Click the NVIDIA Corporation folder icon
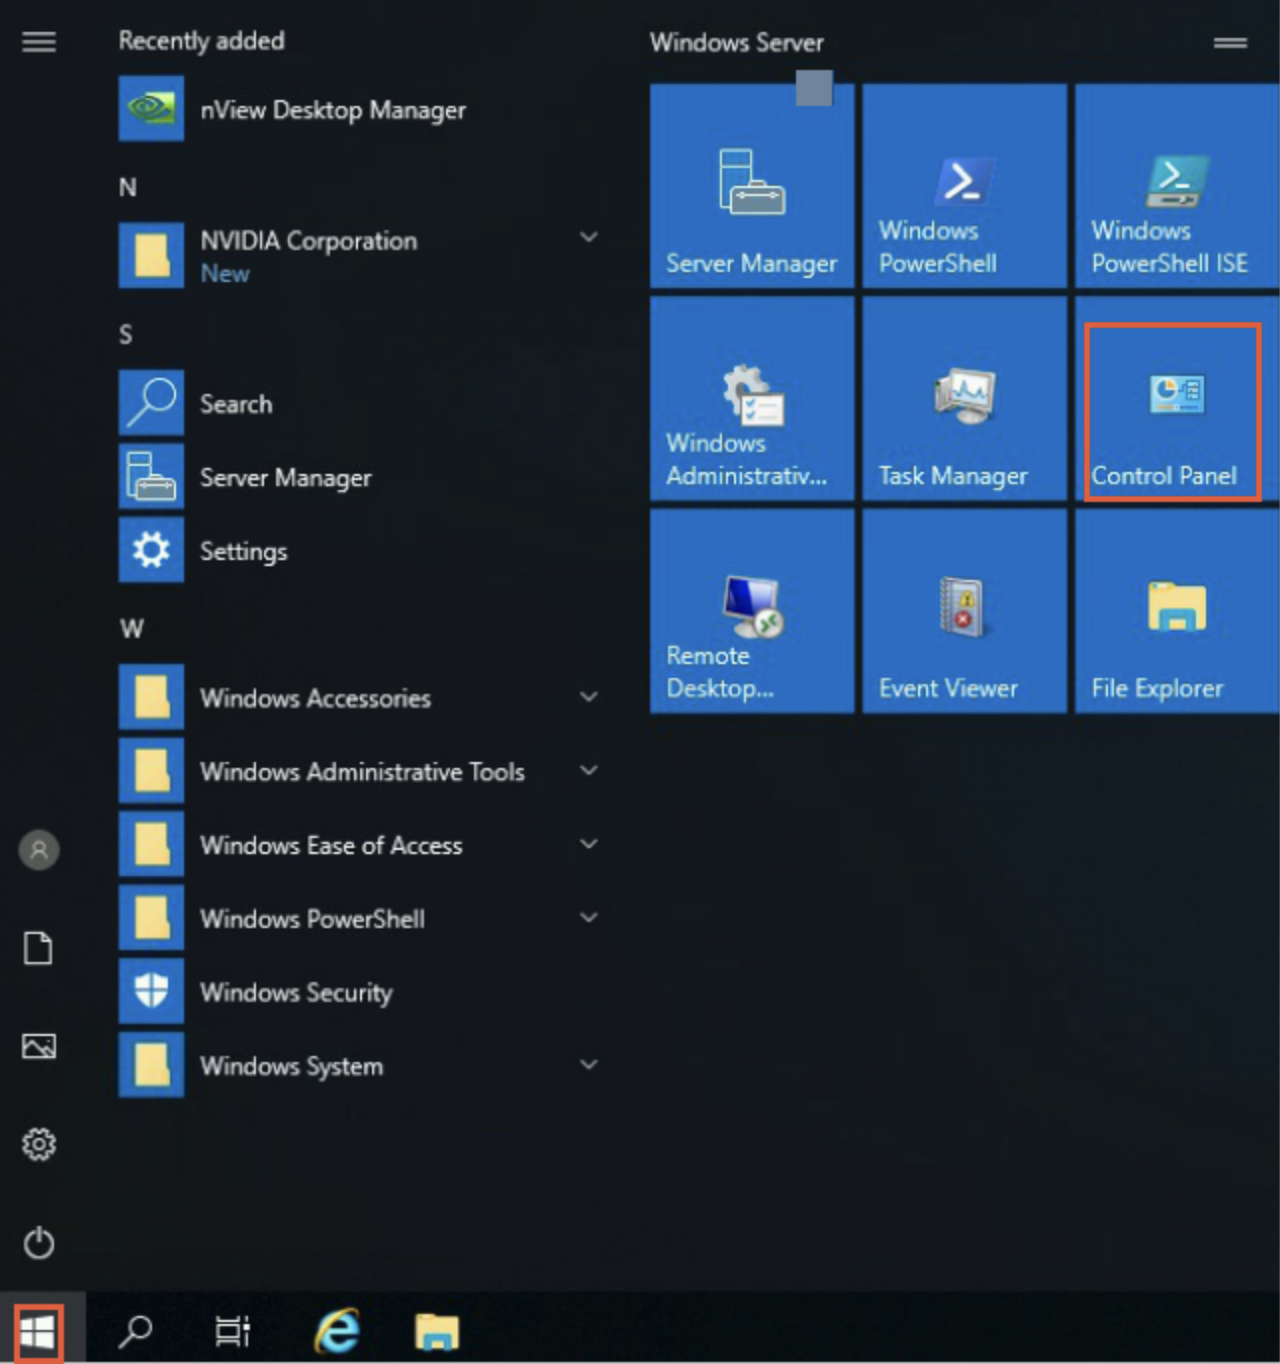The width and height of the screenshot is (1280, 1364). pos(151,255)
